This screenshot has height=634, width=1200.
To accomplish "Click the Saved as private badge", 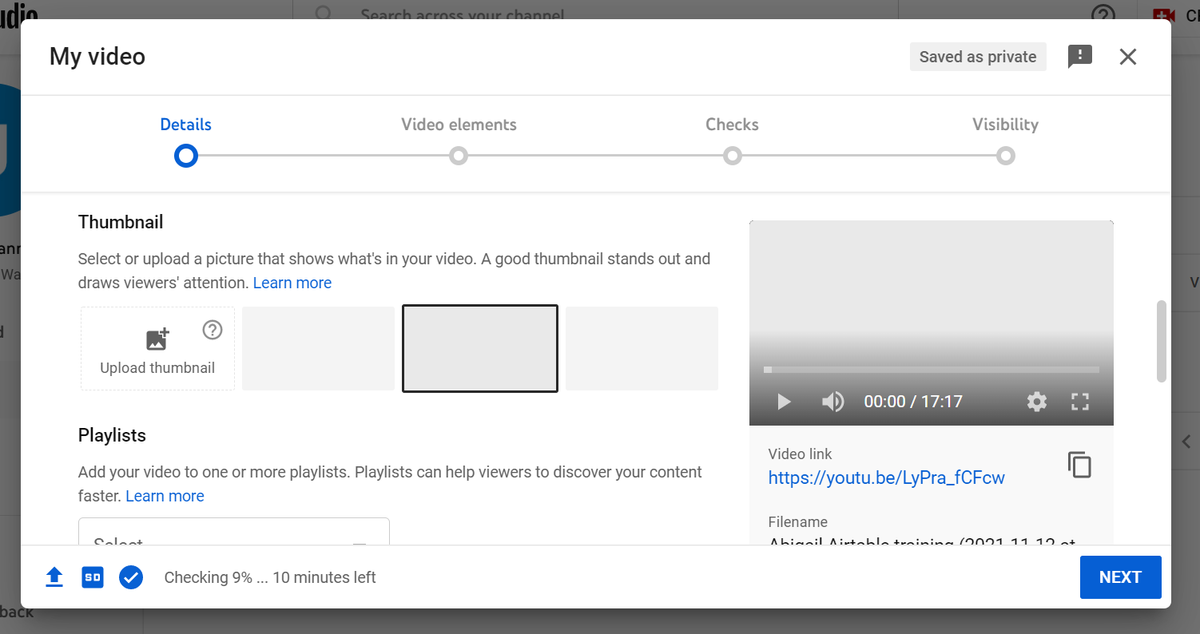I will 978,57.
